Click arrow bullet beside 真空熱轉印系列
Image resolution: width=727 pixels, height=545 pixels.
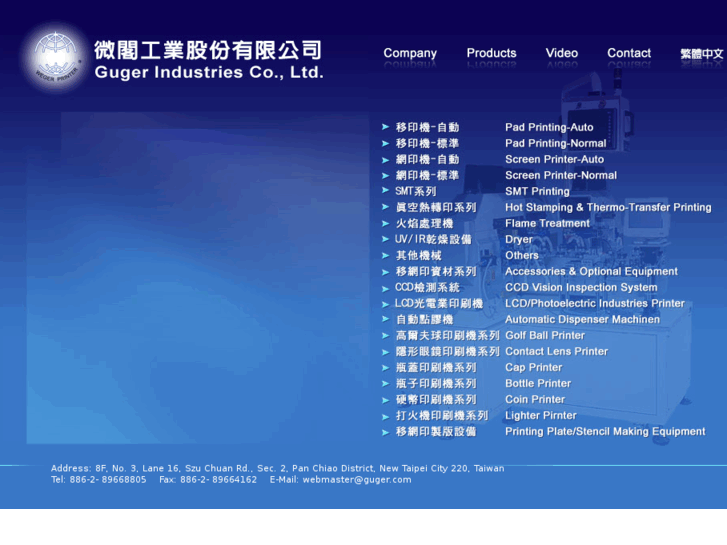tap(385, 207)
